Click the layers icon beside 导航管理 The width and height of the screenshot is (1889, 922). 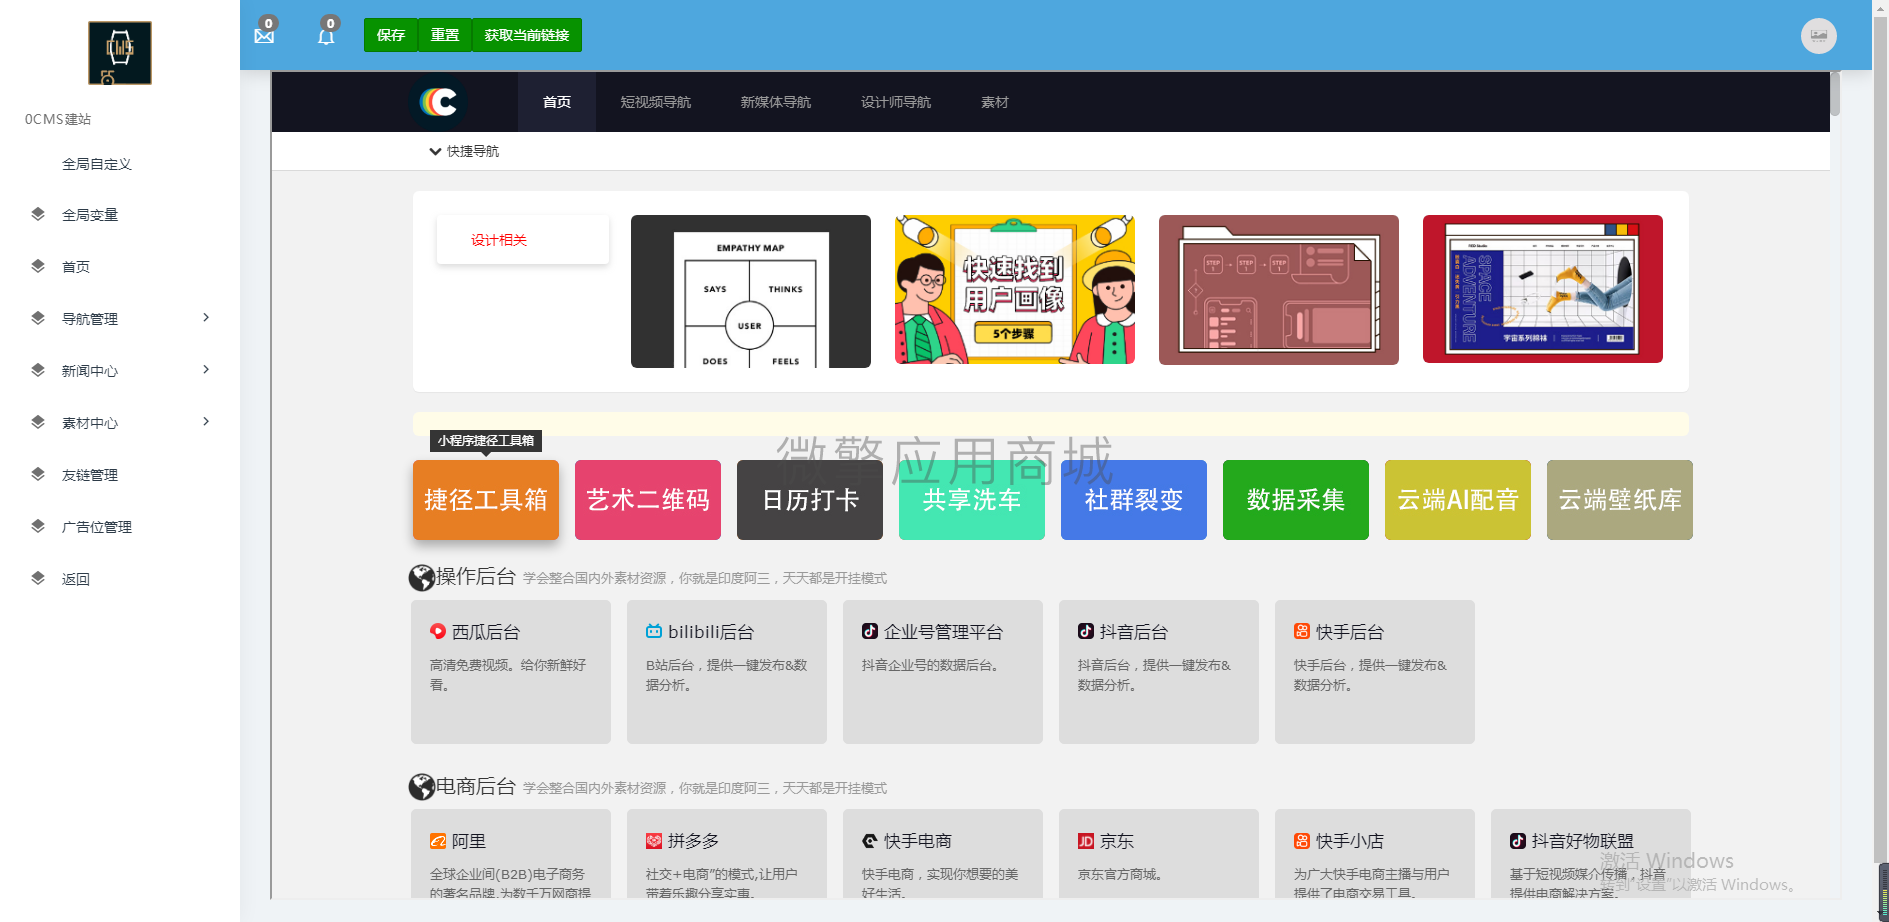point(38,318)
